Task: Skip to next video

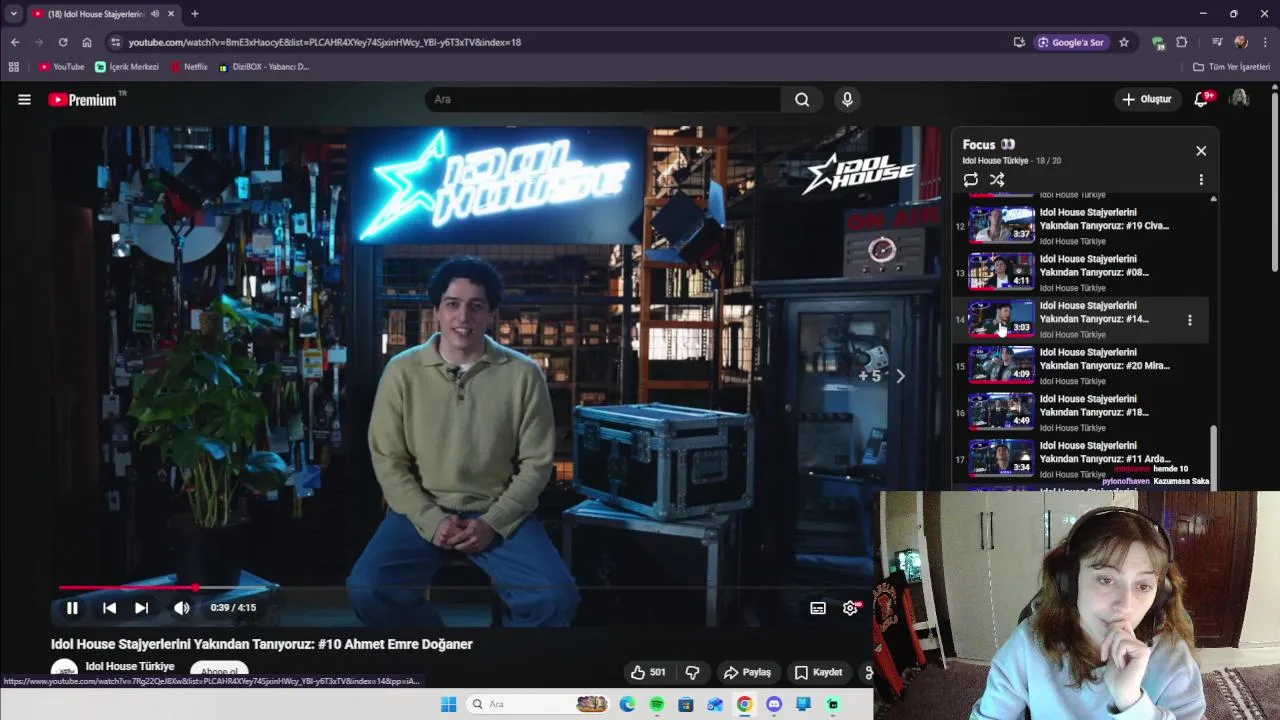Action: 141,607
